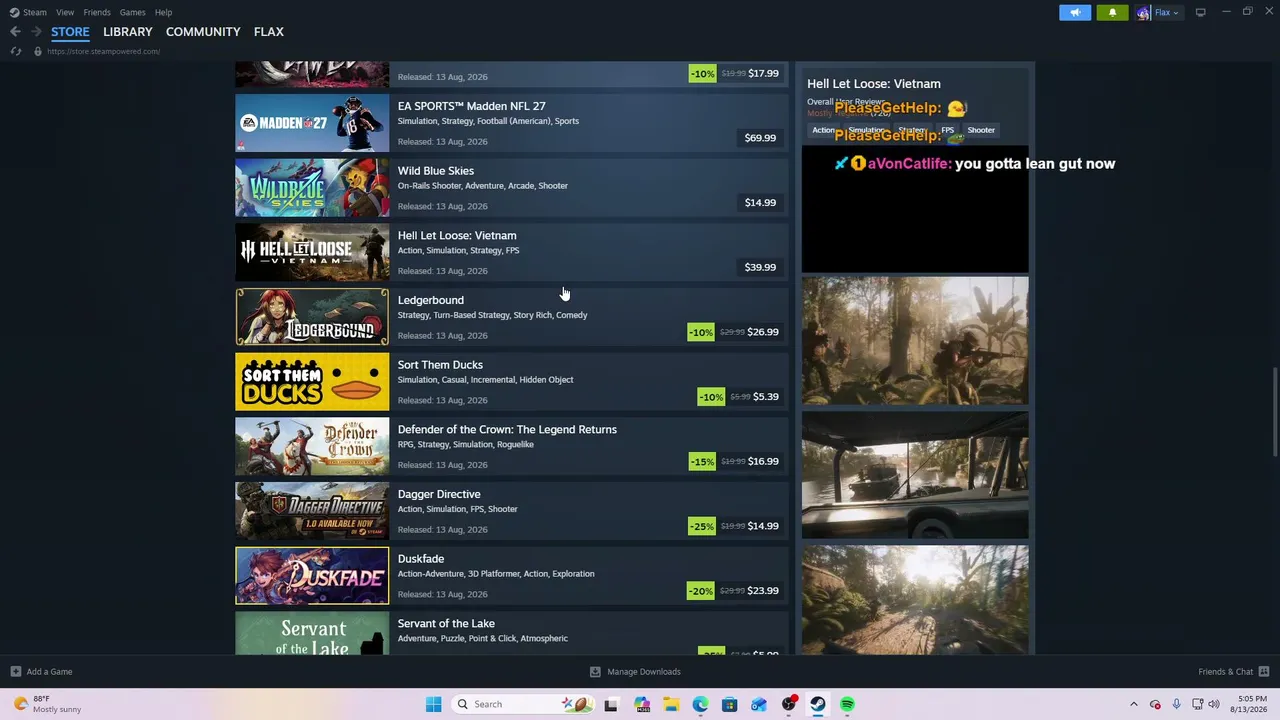
Task: Click the volume speaker tray icon
Action: pyautogui.click(x=1214, y=704)
